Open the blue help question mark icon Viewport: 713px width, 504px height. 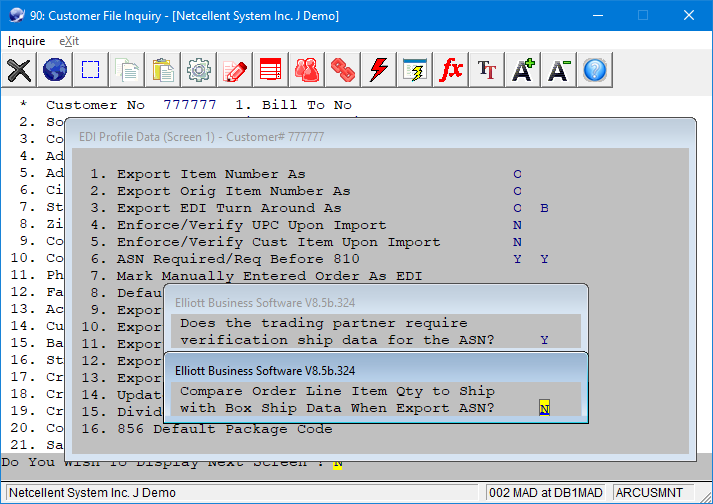(x=595, y=70)
